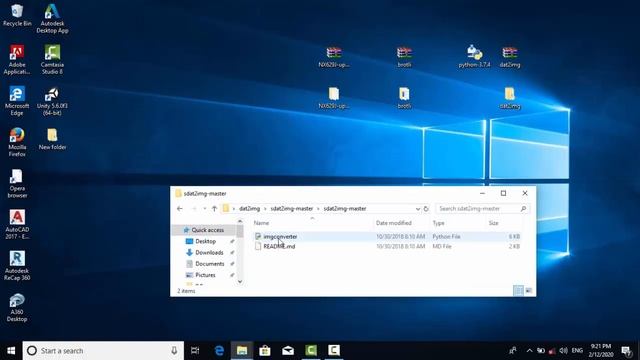Image resolution: width=640 pixels, height=360 pixels.
Task: Select the booth folder icon on desktop
Action: (x=404, y=98)
